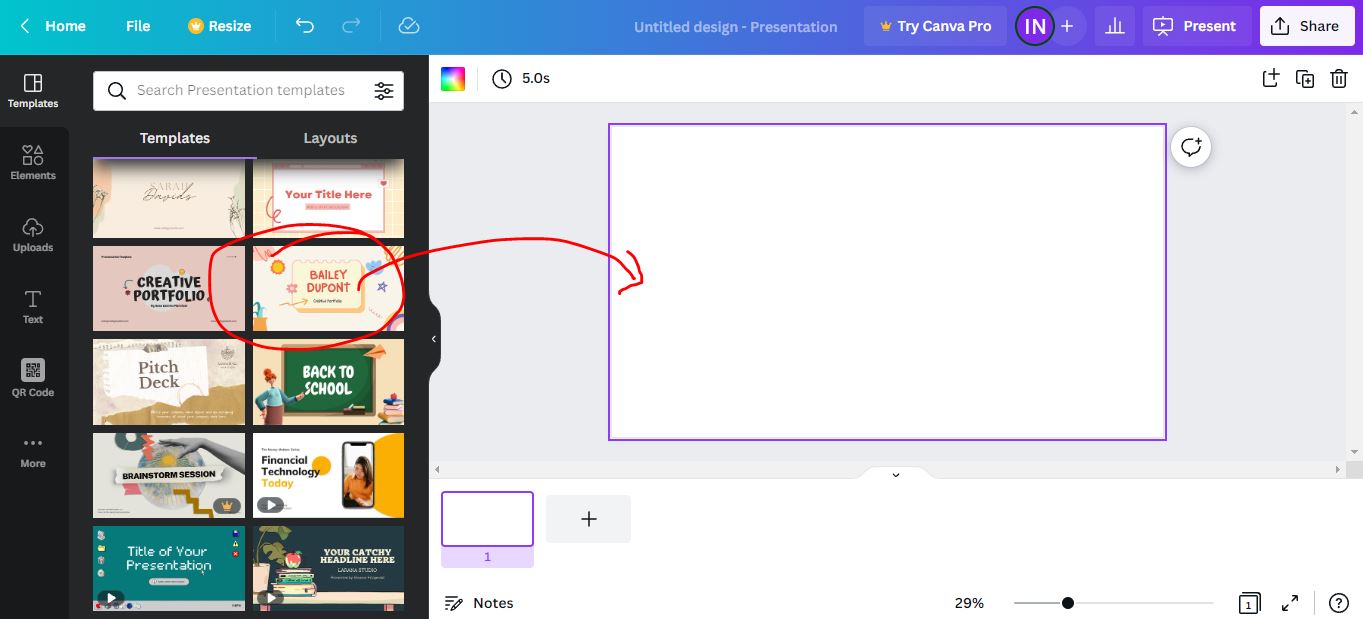Viewport: 1363px width, 619px height.
Task: Open the background color swatch picker
Action: tap(452, 78)
